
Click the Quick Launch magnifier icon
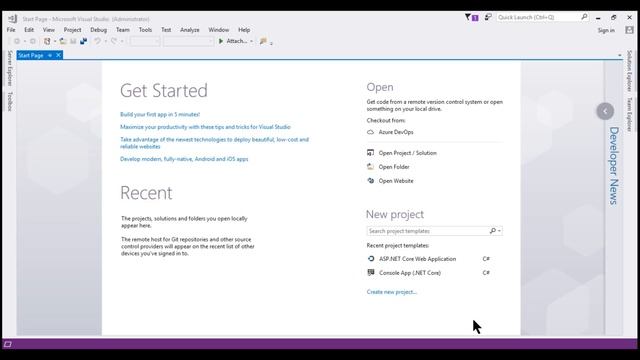584,17
